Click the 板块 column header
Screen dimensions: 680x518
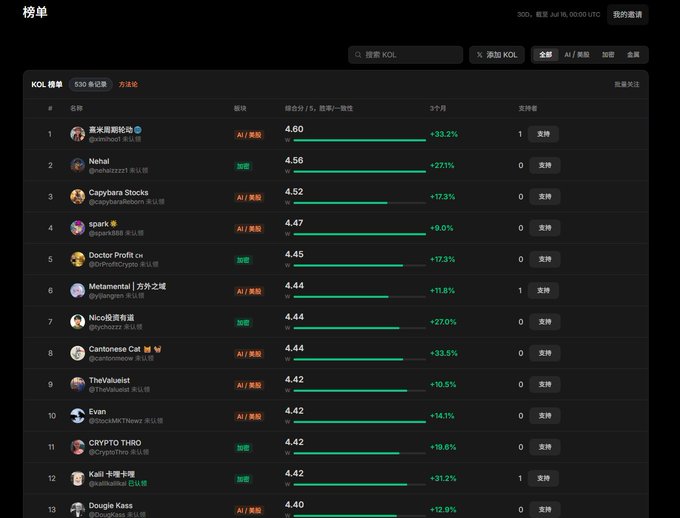tap(240, 108)
